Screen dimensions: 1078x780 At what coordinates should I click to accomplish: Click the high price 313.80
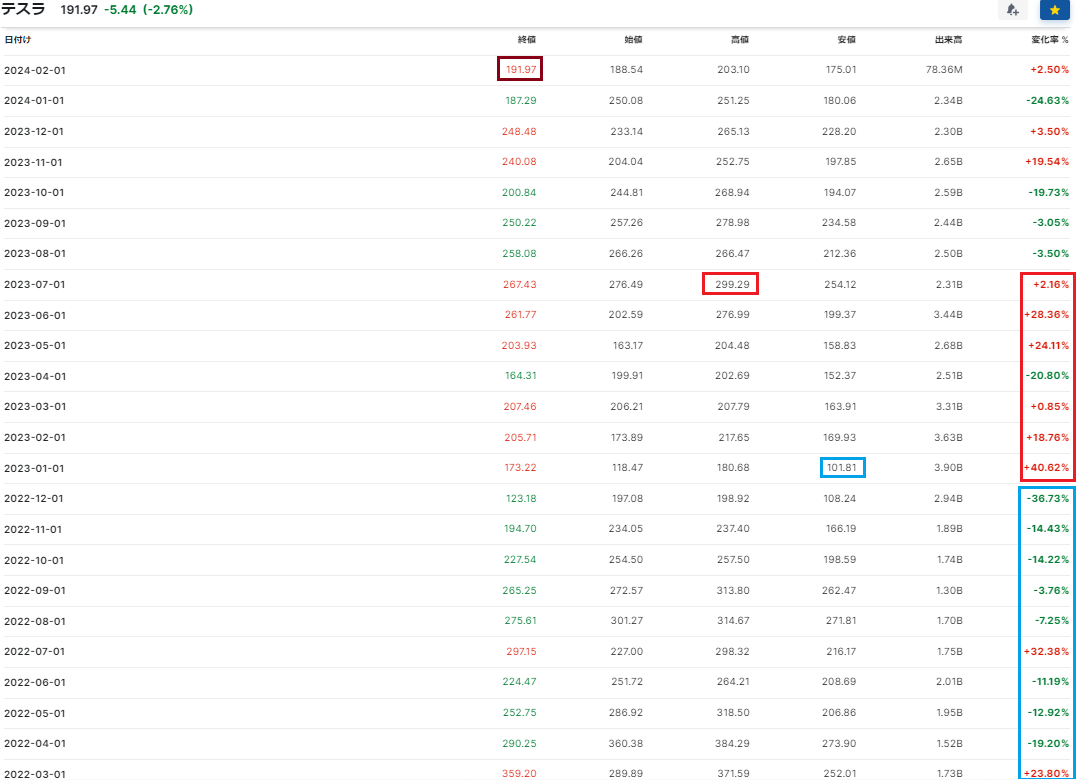[x=732, y=591]
